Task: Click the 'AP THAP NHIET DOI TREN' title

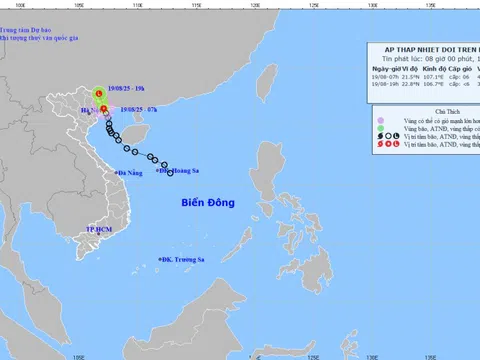Action: coord(431,50)
